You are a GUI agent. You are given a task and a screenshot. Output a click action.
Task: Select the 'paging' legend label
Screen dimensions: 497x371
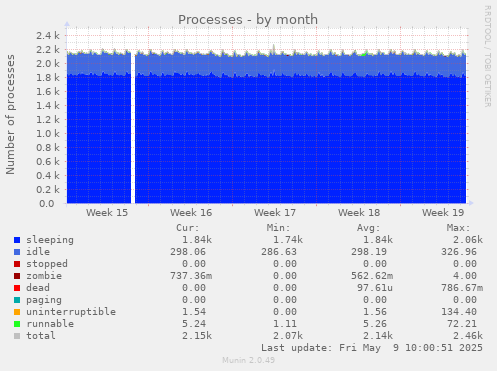coord(44,300)
